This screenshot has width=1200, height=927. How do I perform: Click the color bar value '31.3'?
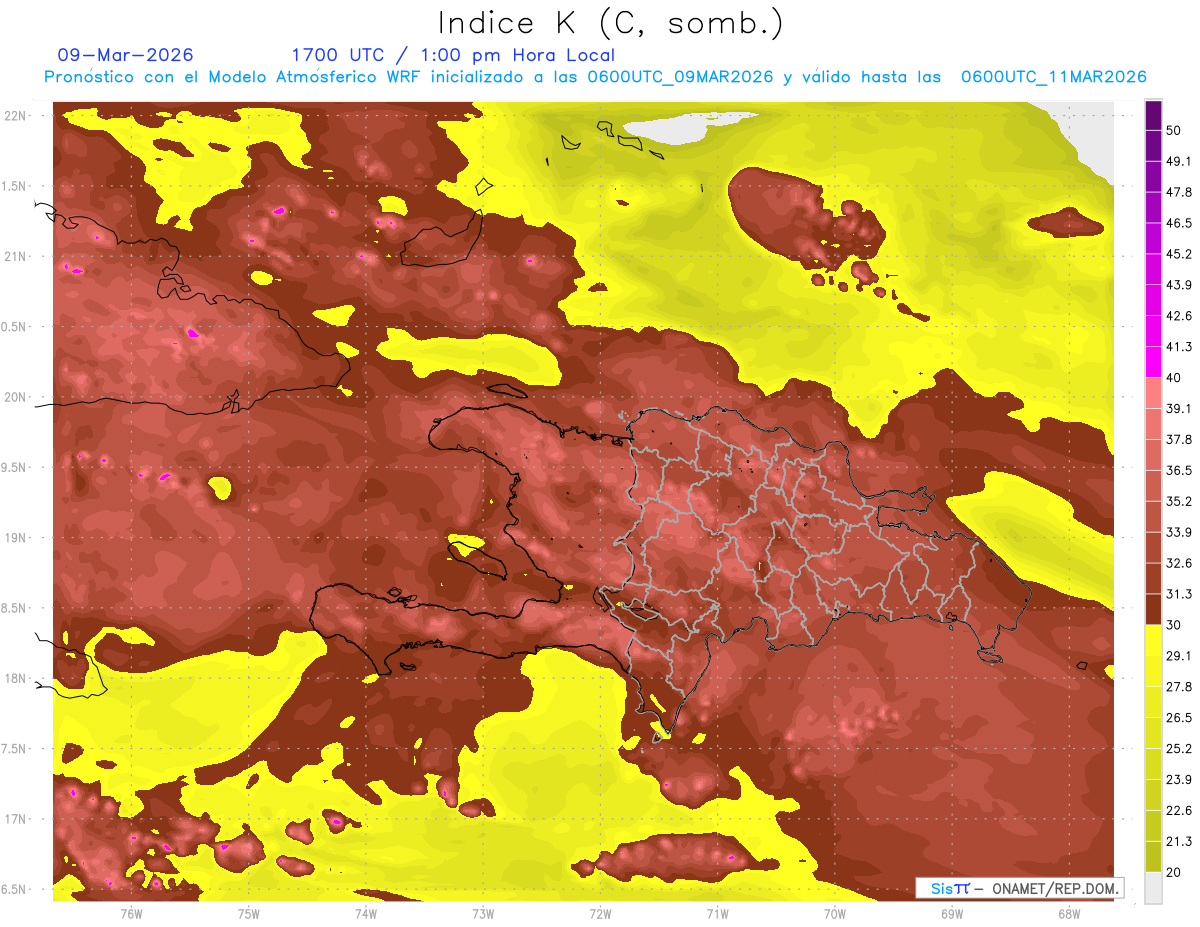(x=1179, y=594)
